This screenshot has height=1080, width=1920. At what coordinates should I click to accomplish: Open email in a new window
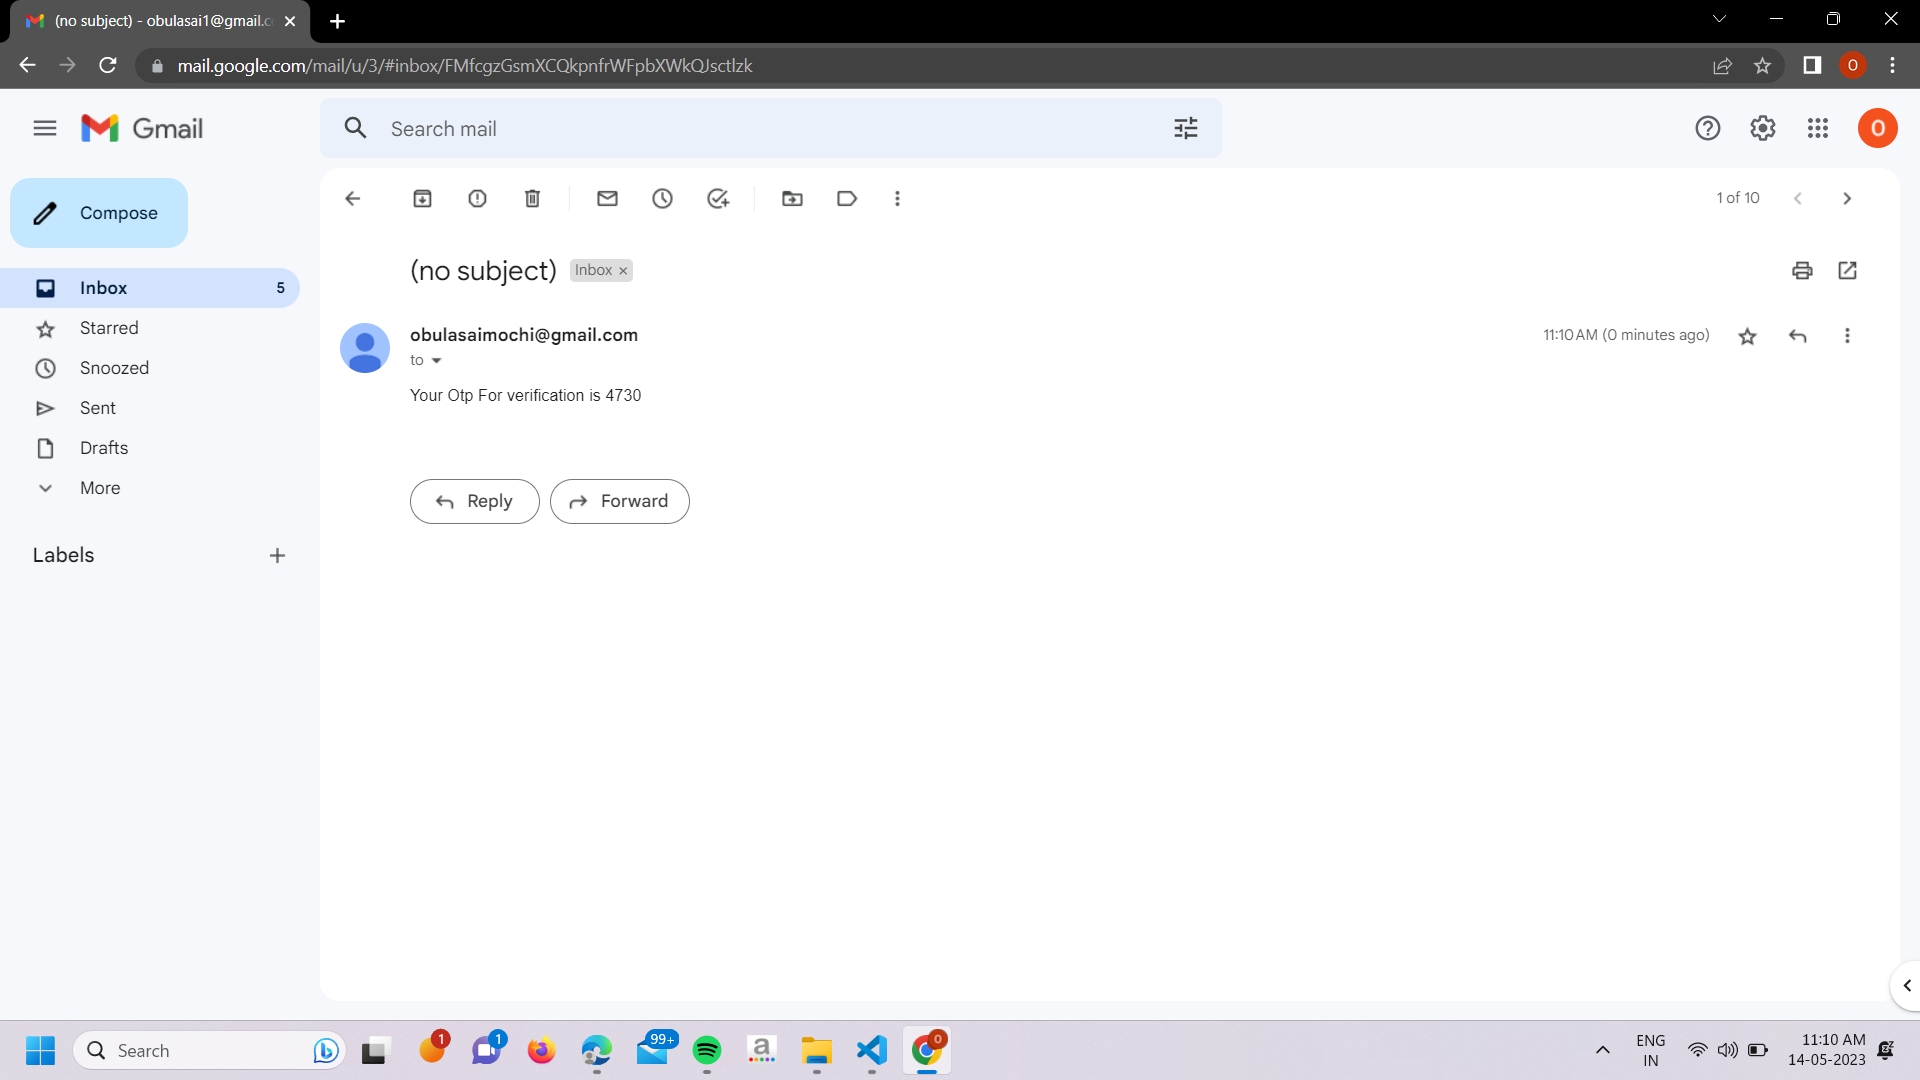pyautogui.click(x=1847, y=270)
